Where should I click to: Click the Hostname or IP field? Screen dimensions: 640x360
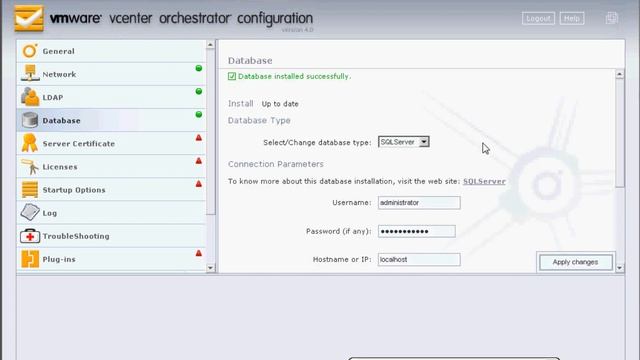coord(419,260)
